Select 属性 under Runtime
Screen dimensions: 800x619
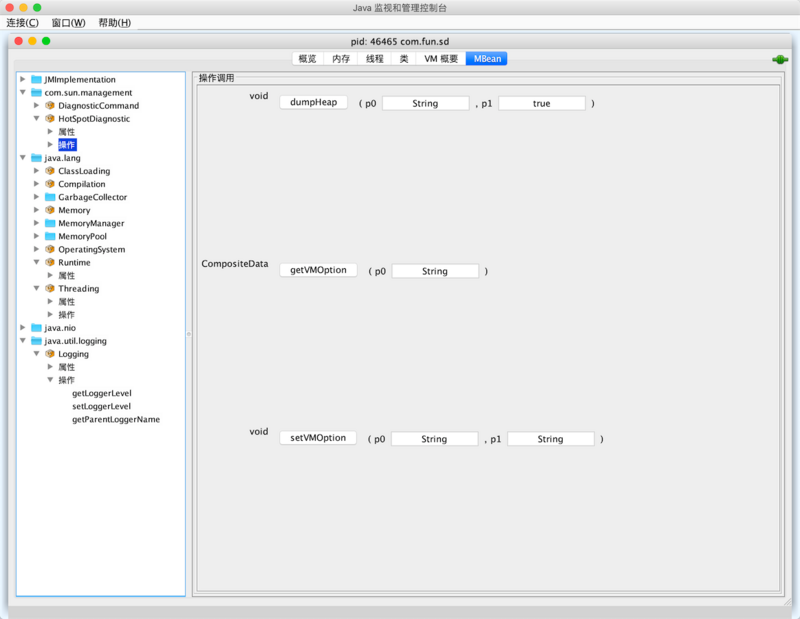(x=66, y=276)
